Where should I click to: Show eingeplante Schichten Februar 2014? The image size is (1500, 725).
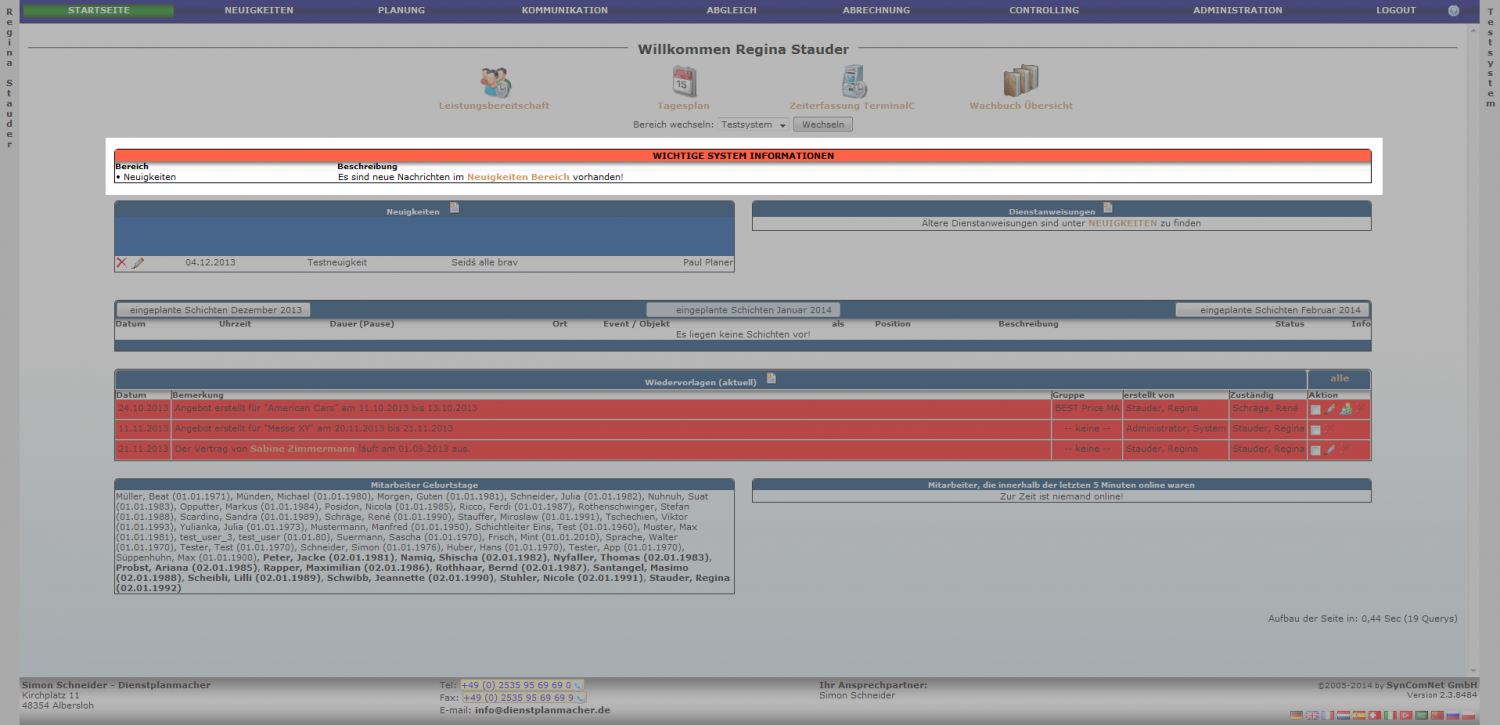pos(1272,310)
